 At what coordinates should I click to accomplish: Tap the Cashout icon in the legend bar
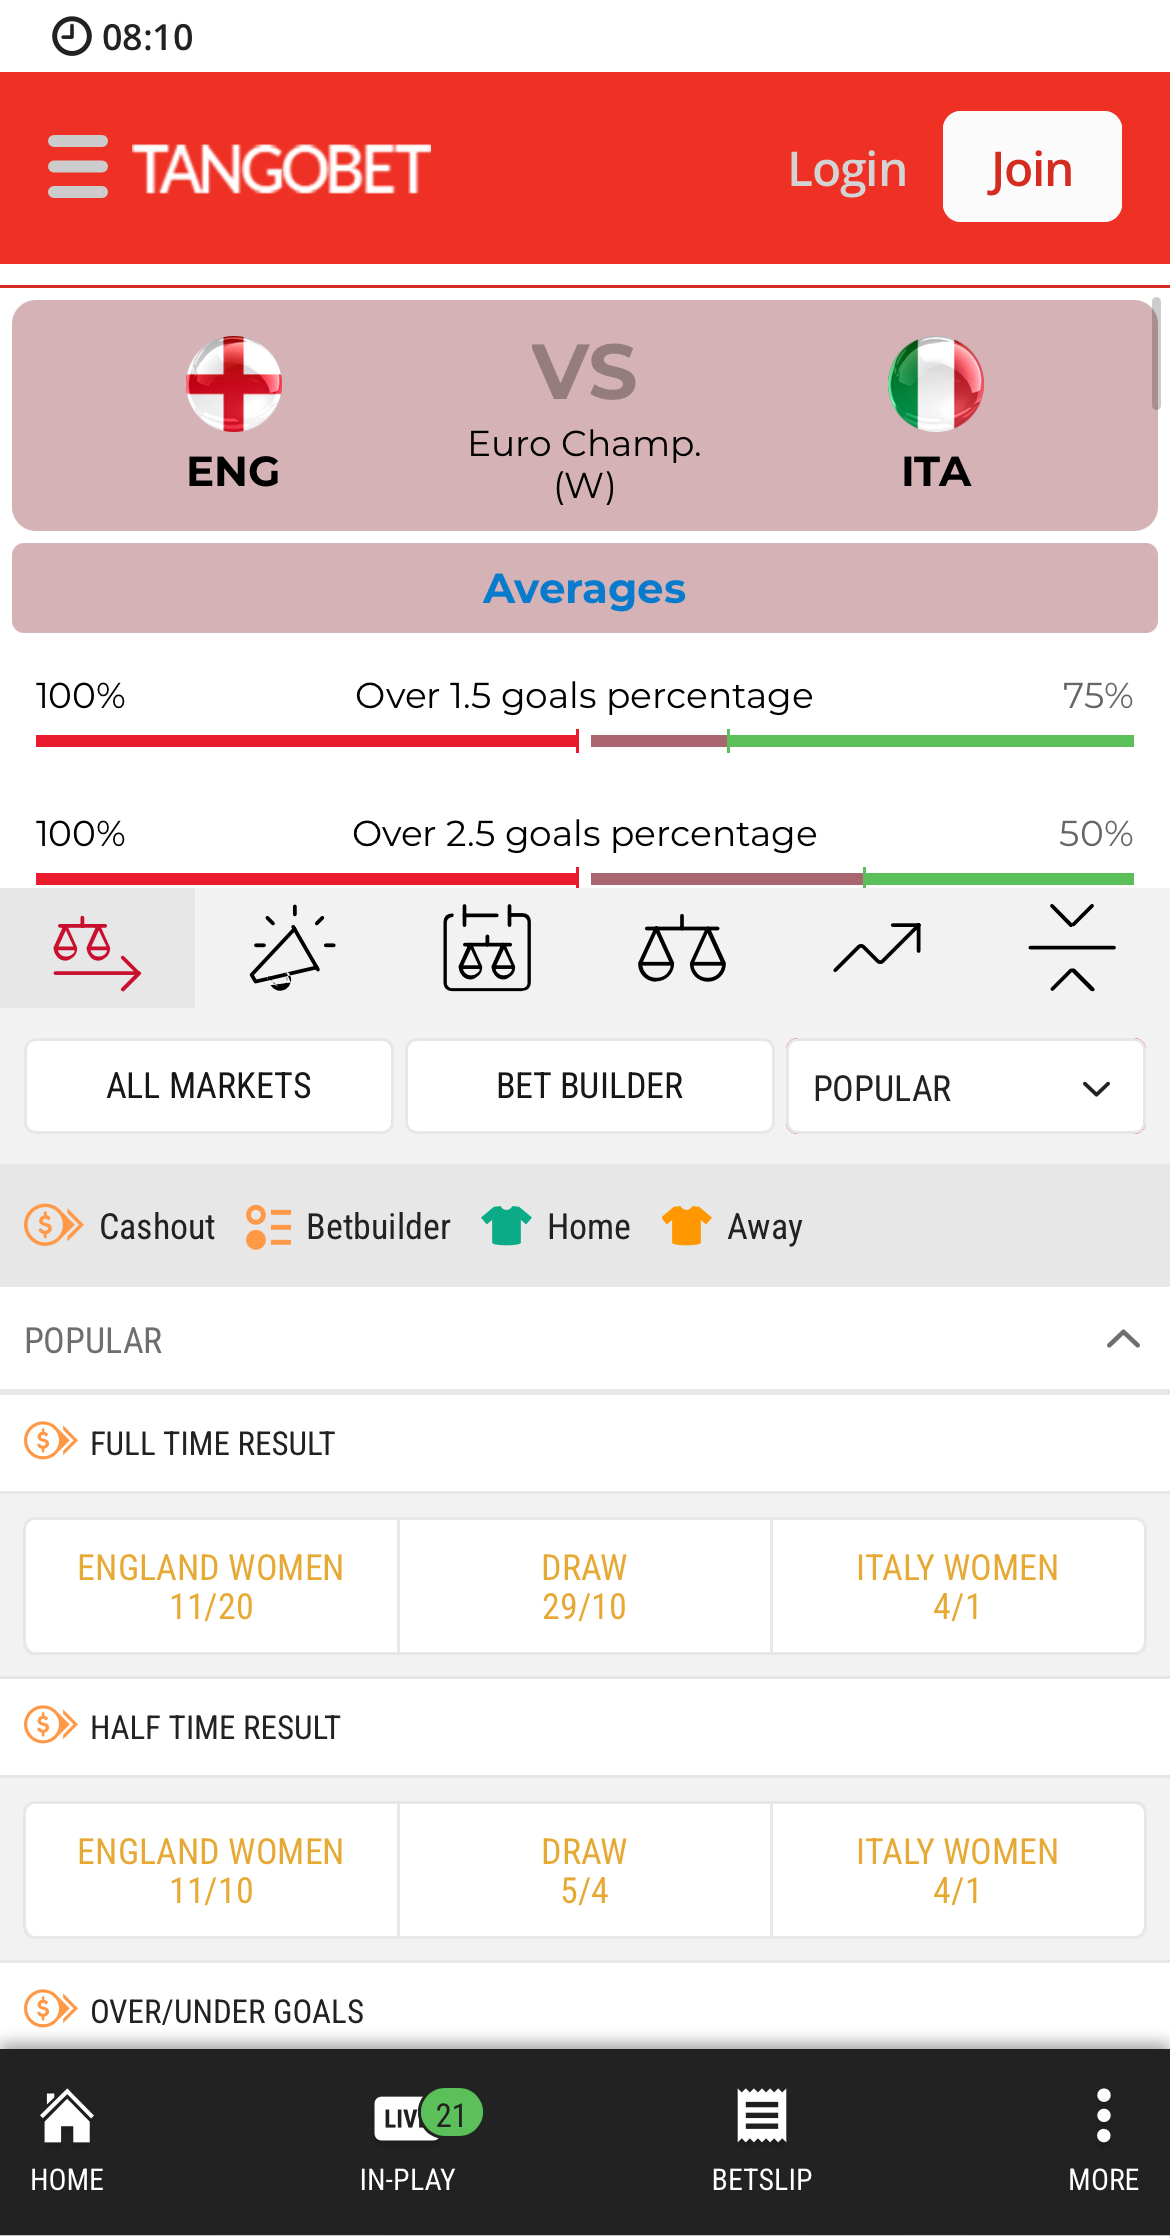[x=52, y=1225]
